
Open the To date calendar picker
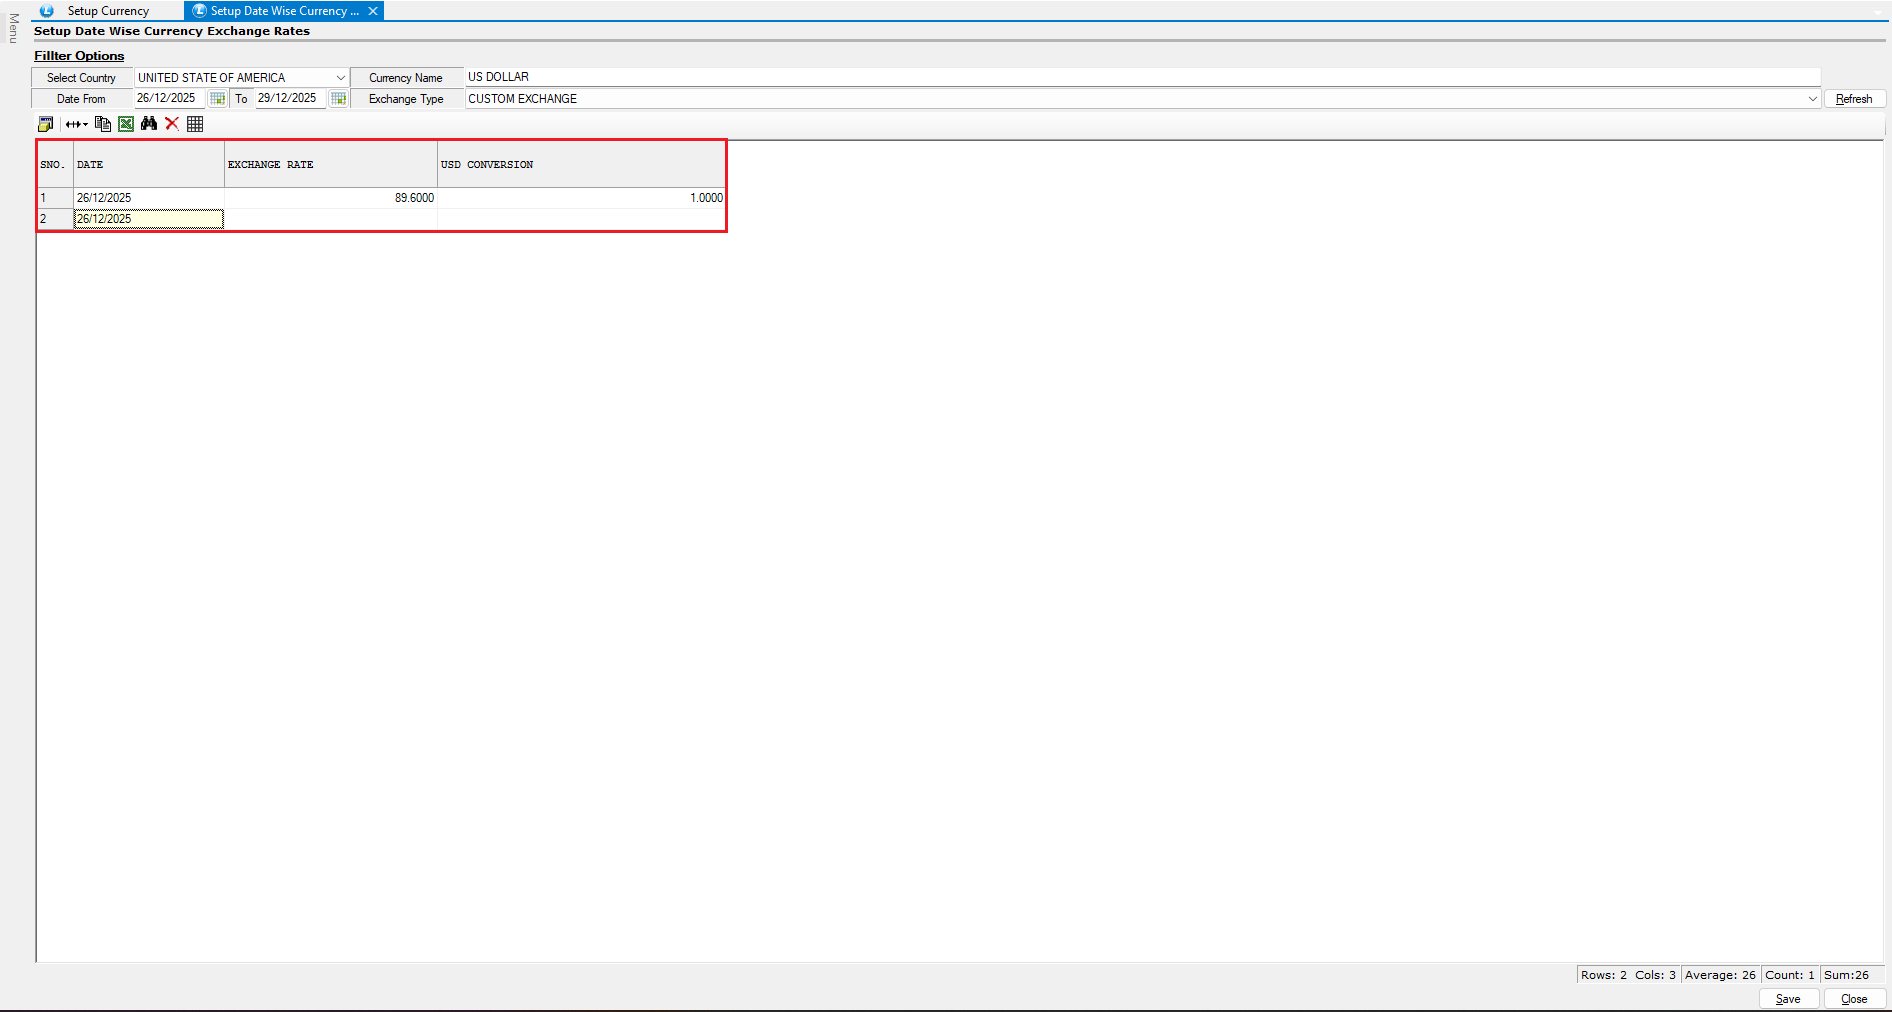point(338,99)
